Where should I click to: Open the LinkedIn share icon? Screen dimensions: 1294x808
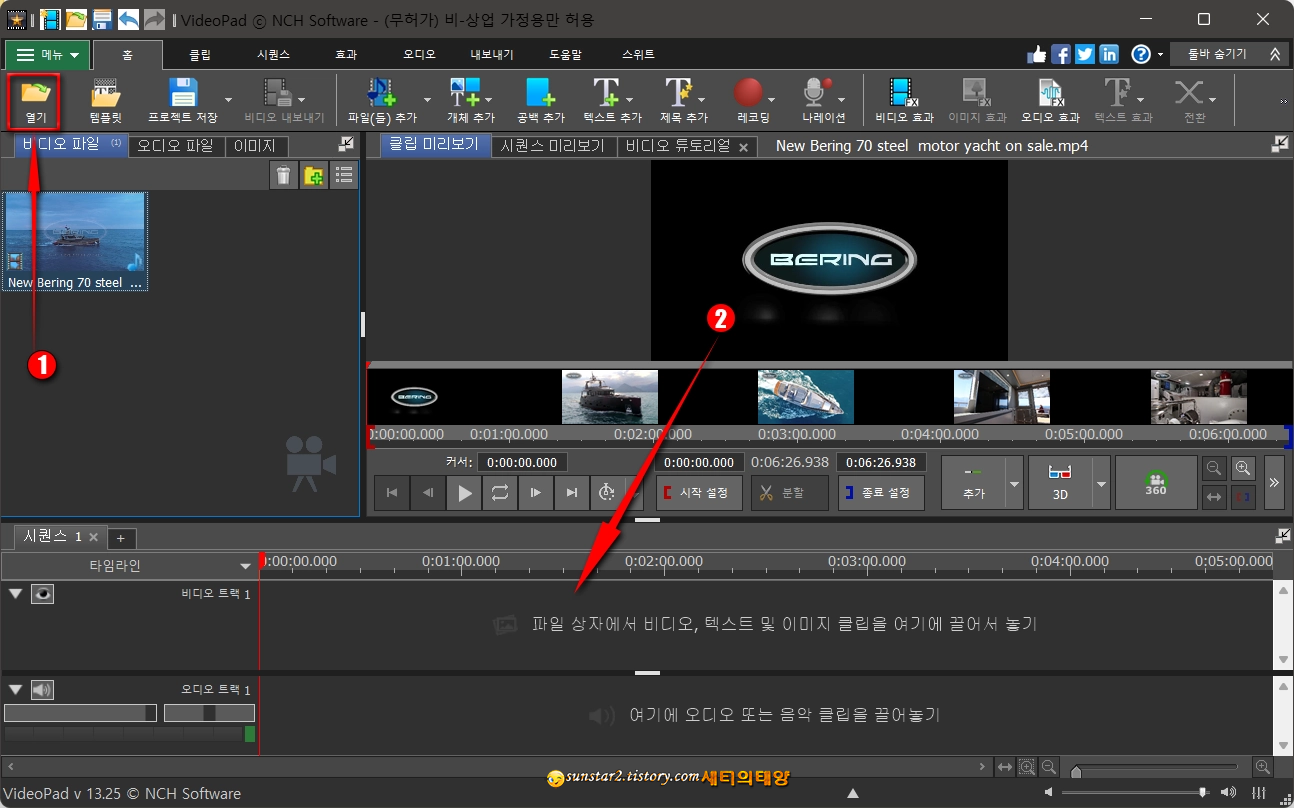click(x=1109, y=54)
